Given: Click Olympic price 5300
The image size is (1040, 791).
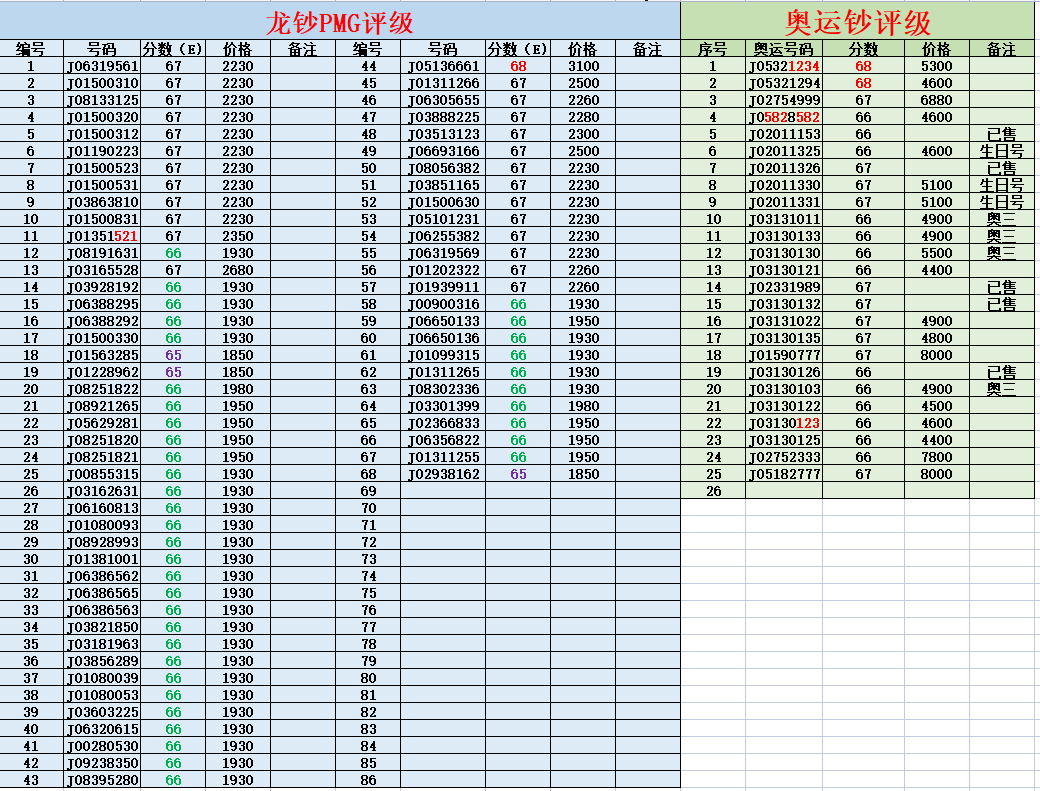Looking at the screenshot, I should click(x=937, y=66).
